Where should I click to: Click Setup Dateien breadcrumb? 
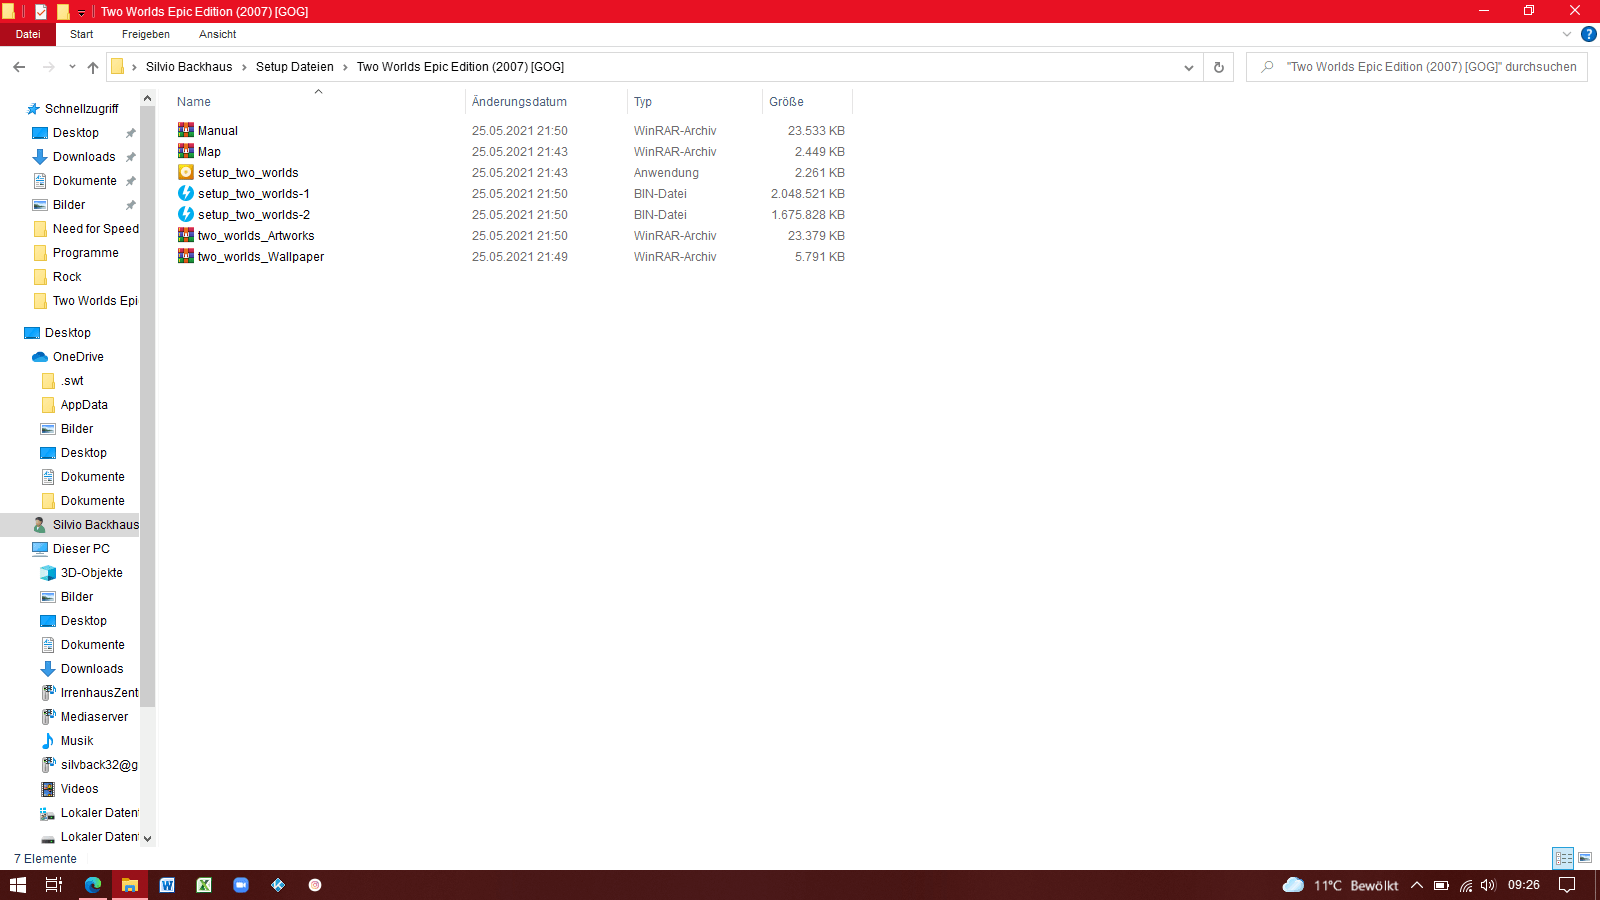(x=295, y=67)
